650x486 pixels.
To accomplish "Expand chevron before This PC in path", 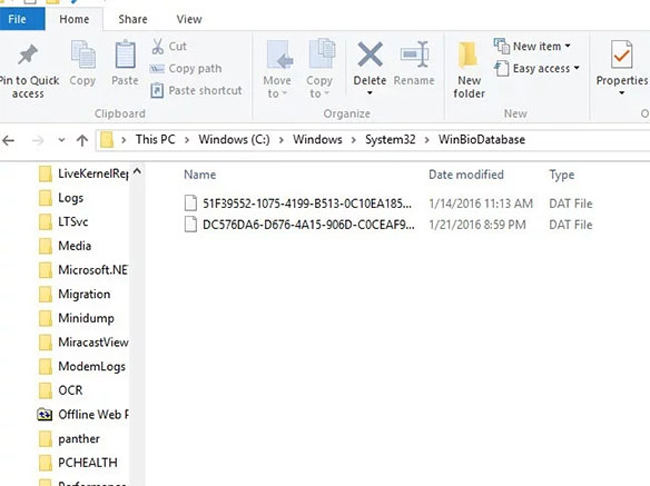I will tap(124, 140).
